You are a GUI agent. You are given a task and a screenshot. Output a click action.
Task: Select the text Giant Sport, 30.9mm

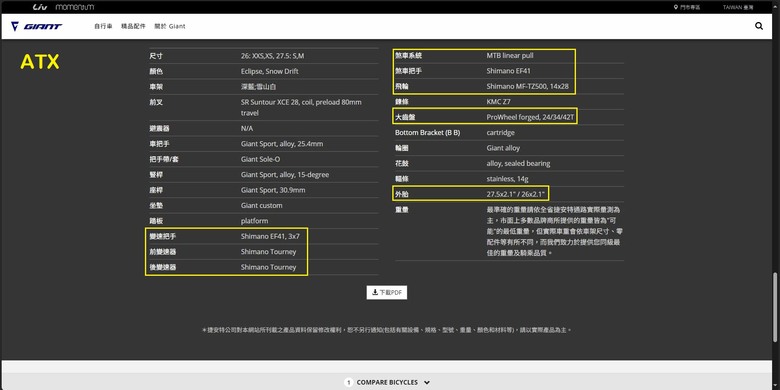pos(273,190)
